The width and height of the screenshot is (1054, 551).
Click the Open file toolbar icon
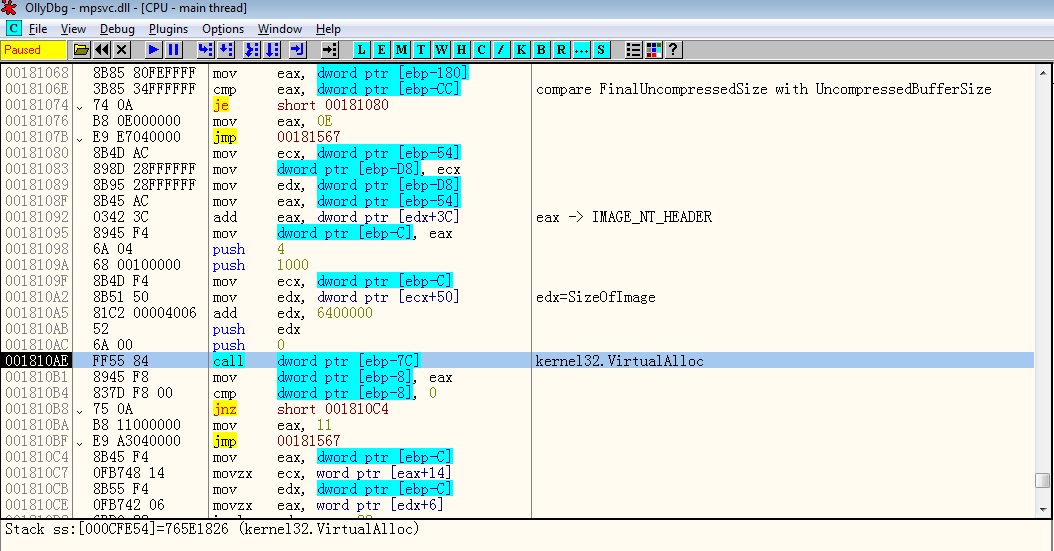[81, 49]
